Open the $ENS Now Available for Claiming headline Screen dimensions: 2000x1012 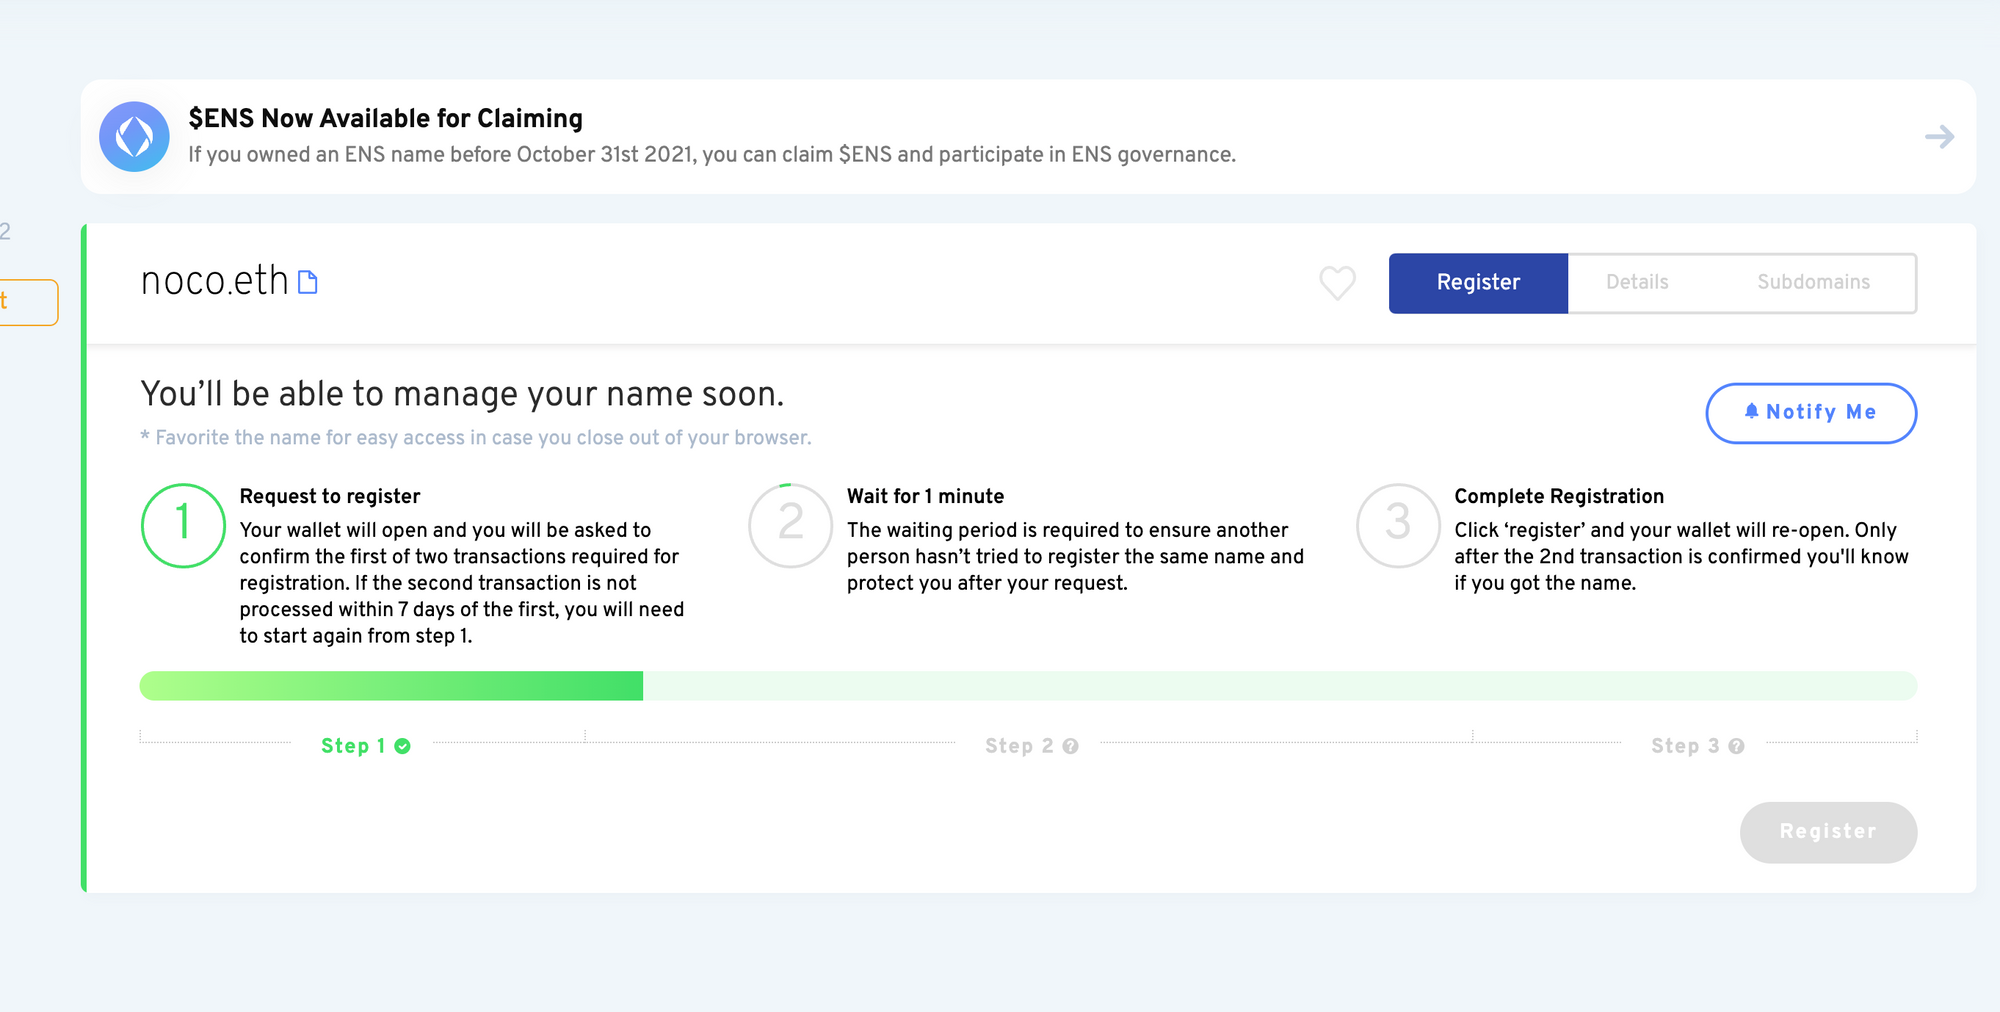(385, 119)
